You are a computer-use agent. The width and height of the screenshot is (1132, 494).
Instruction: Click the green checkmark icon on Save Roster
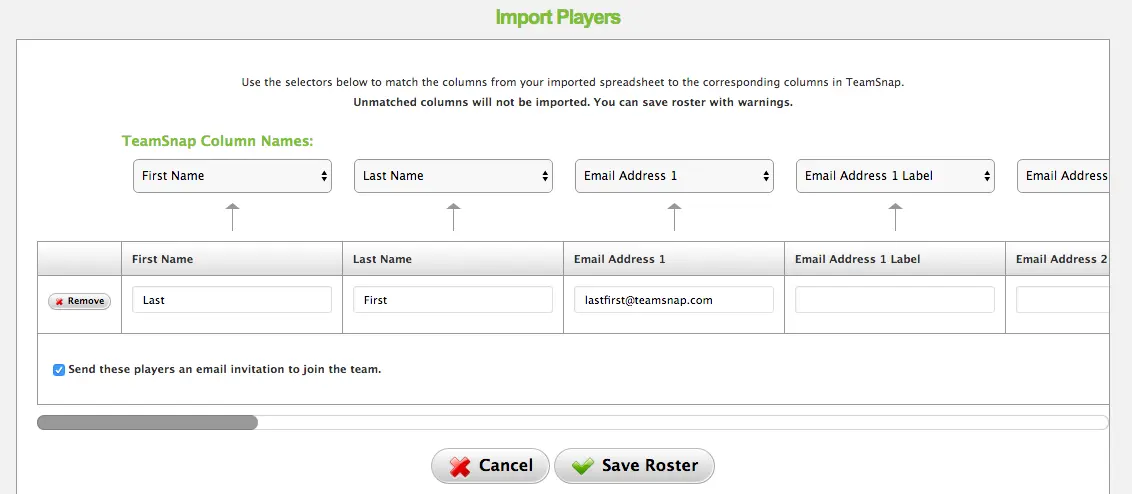click(x=583, y=467)
